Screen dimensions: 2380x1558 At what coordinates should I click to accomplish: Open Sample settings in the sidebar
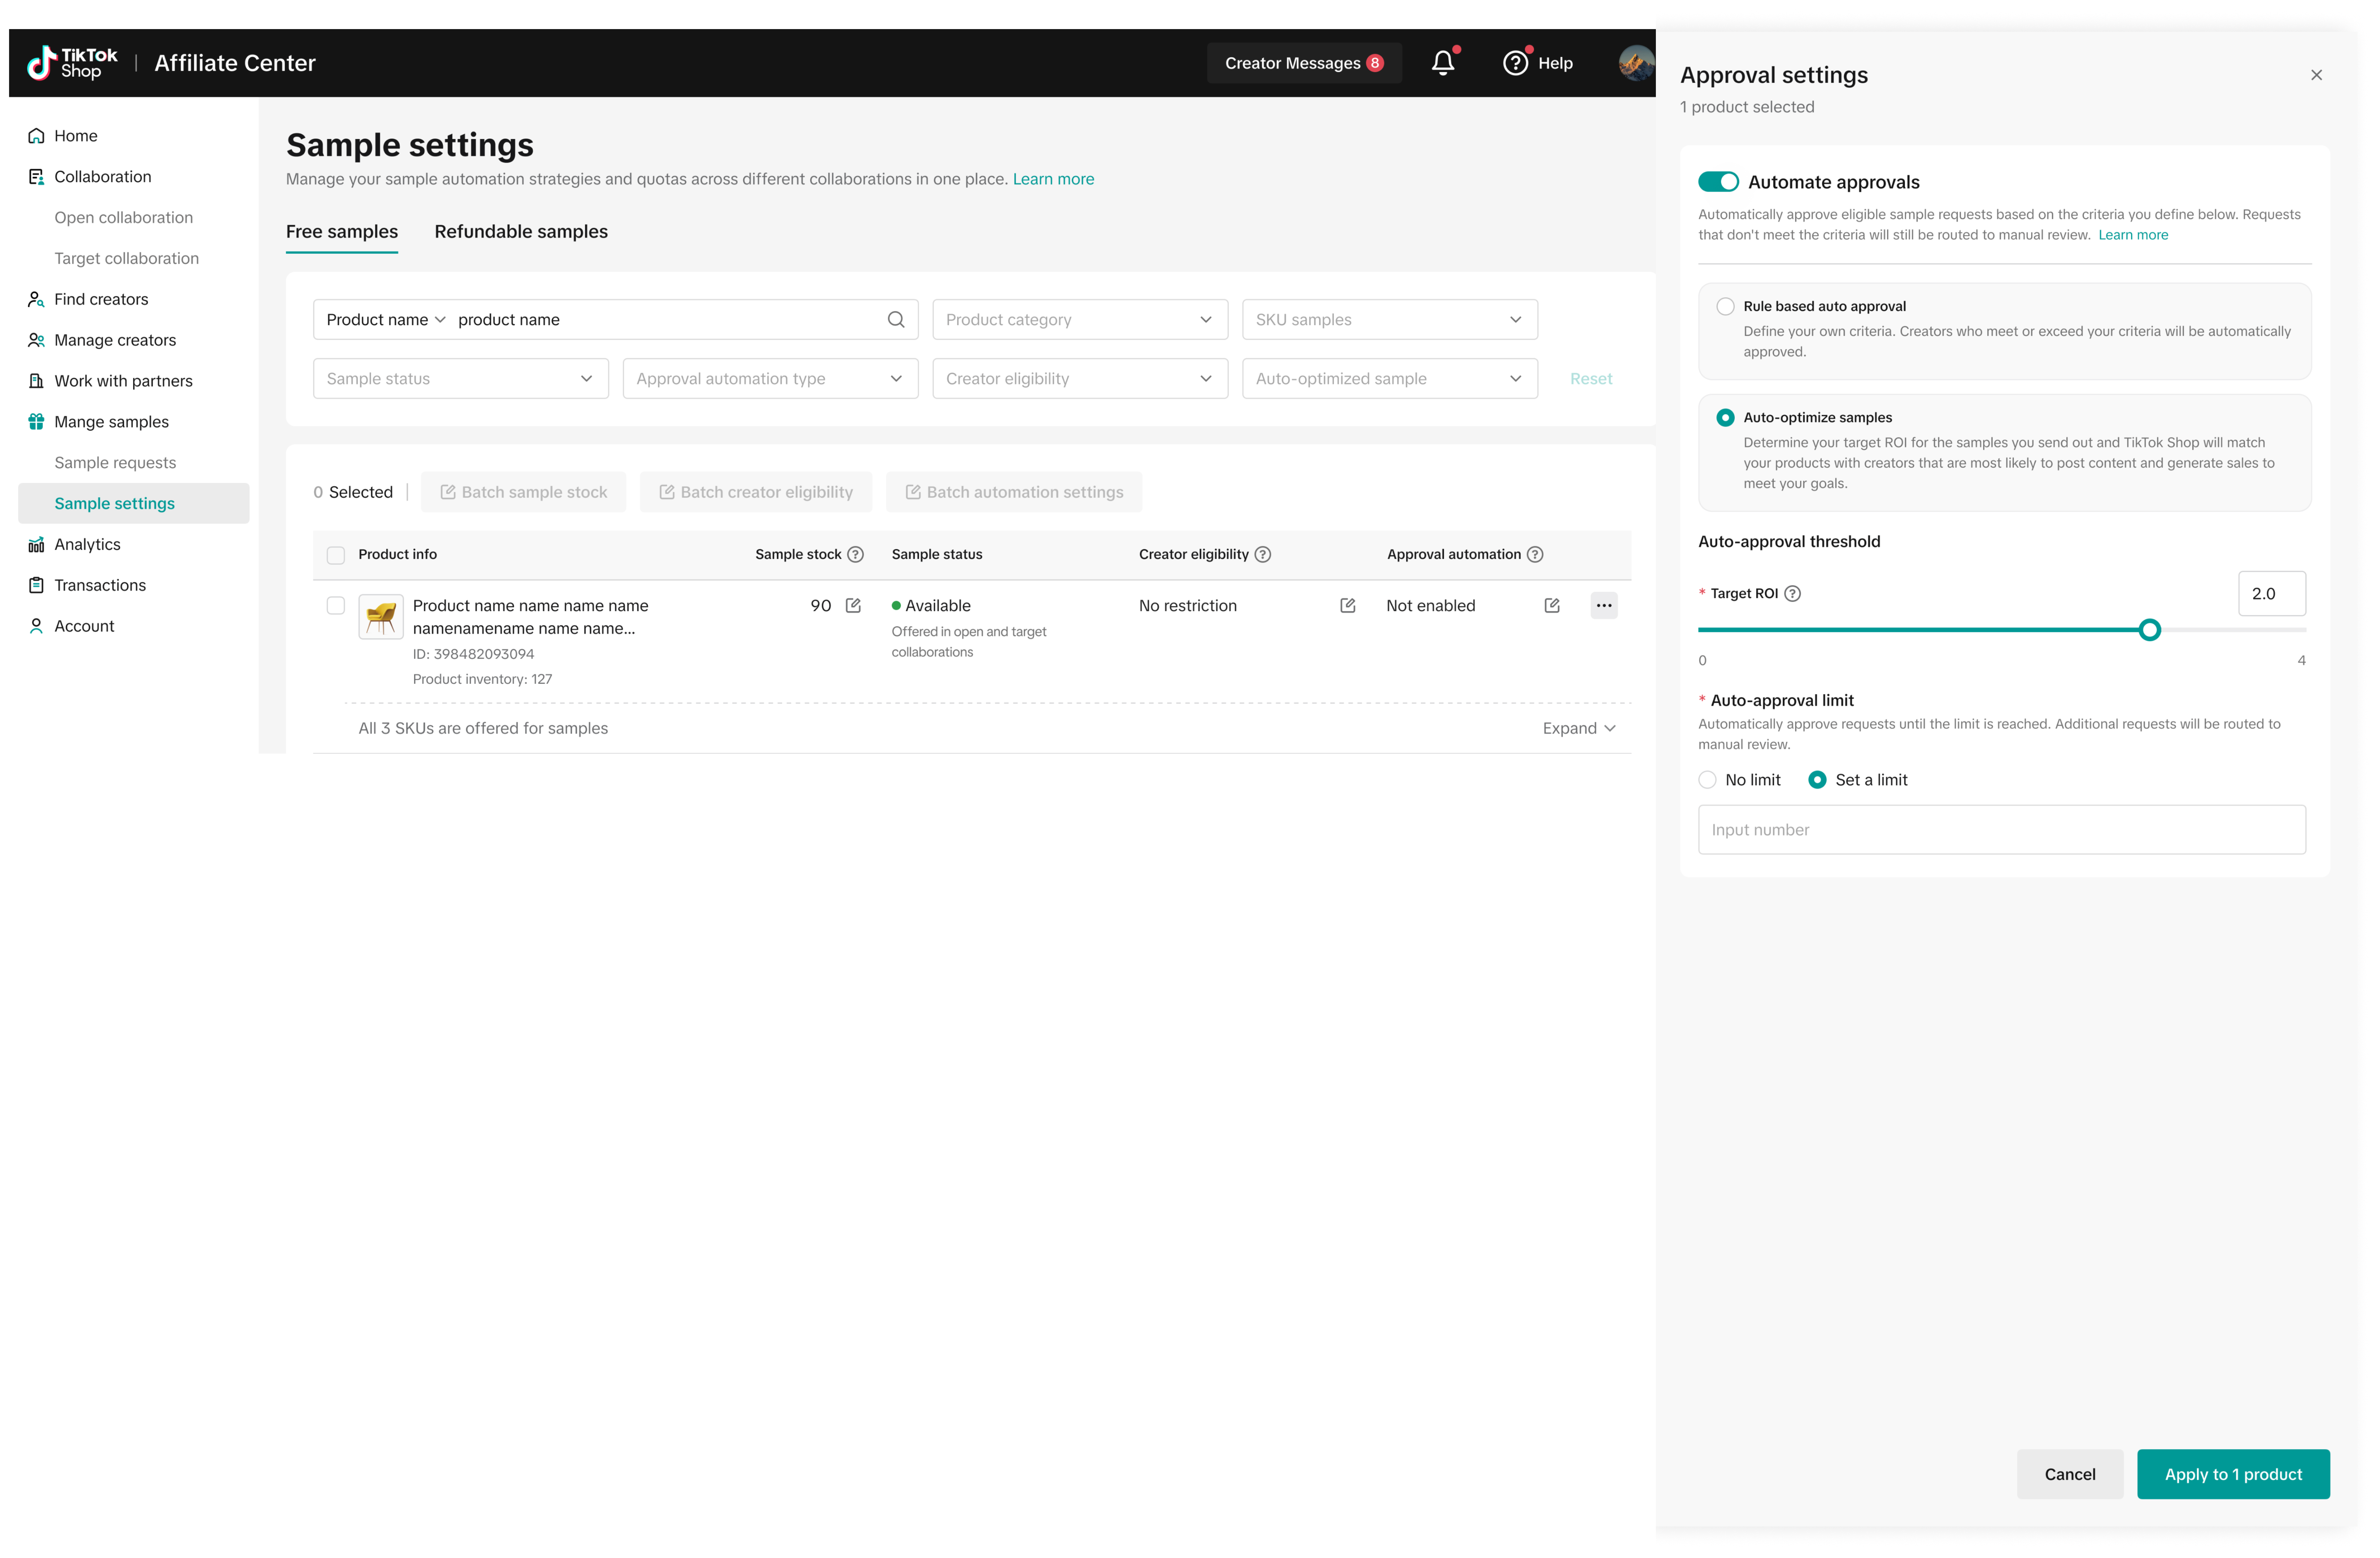coord(134,504)
